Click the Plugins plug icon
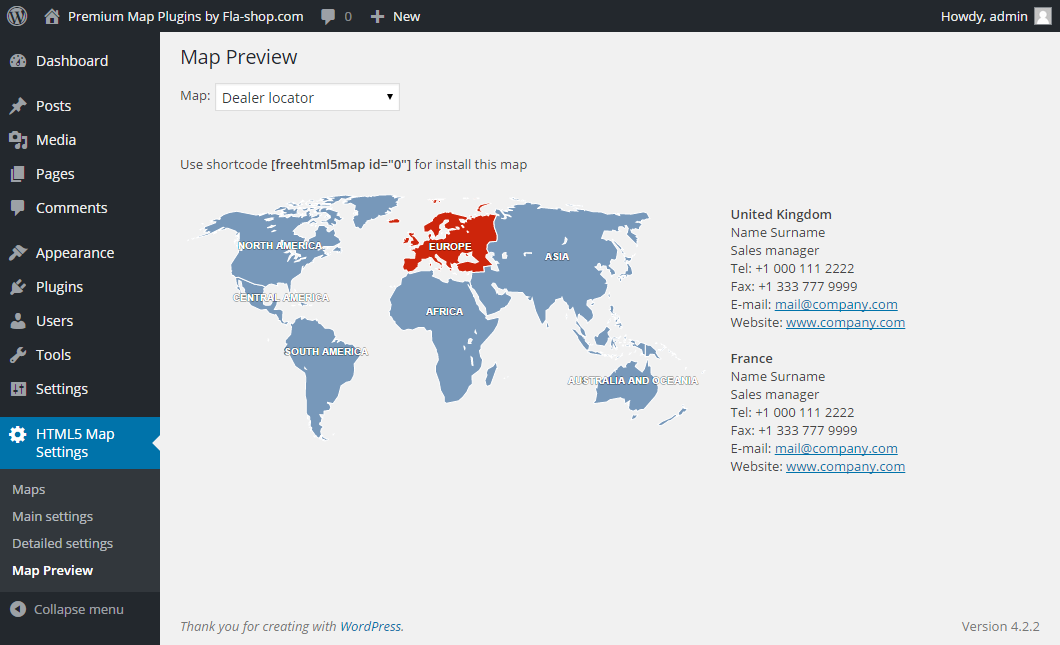This screenshot has height=645, width=1060. click(18, 287)
